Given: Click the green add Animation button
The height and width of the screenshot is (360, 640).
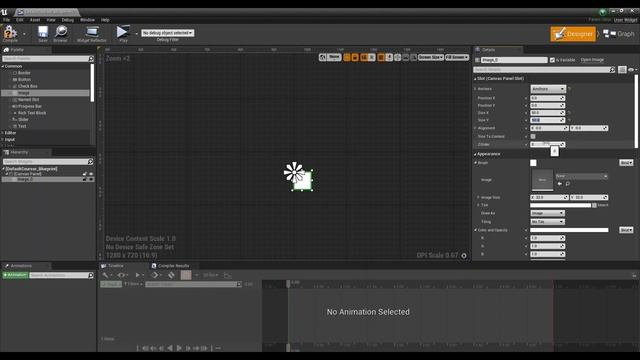Looking at the screenshot, I should click(x=15, y=275).
